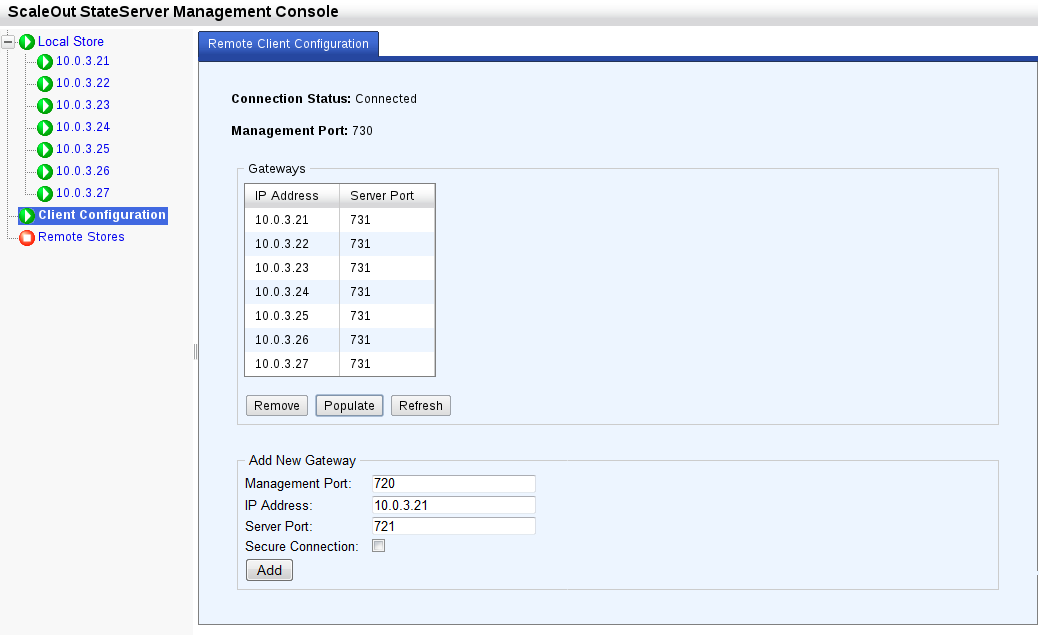Select the Local Store tree item
Viewport: 1039px width, 635px height.
click(71, 41)
